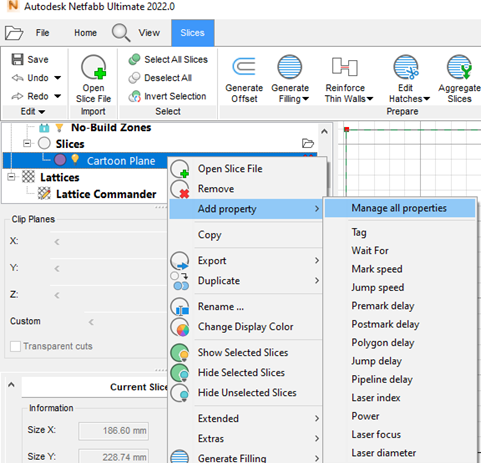Click Export icon in context menu
Image resolution: width=481 pixels, height=463 pixels.
[x=180, y=261]
